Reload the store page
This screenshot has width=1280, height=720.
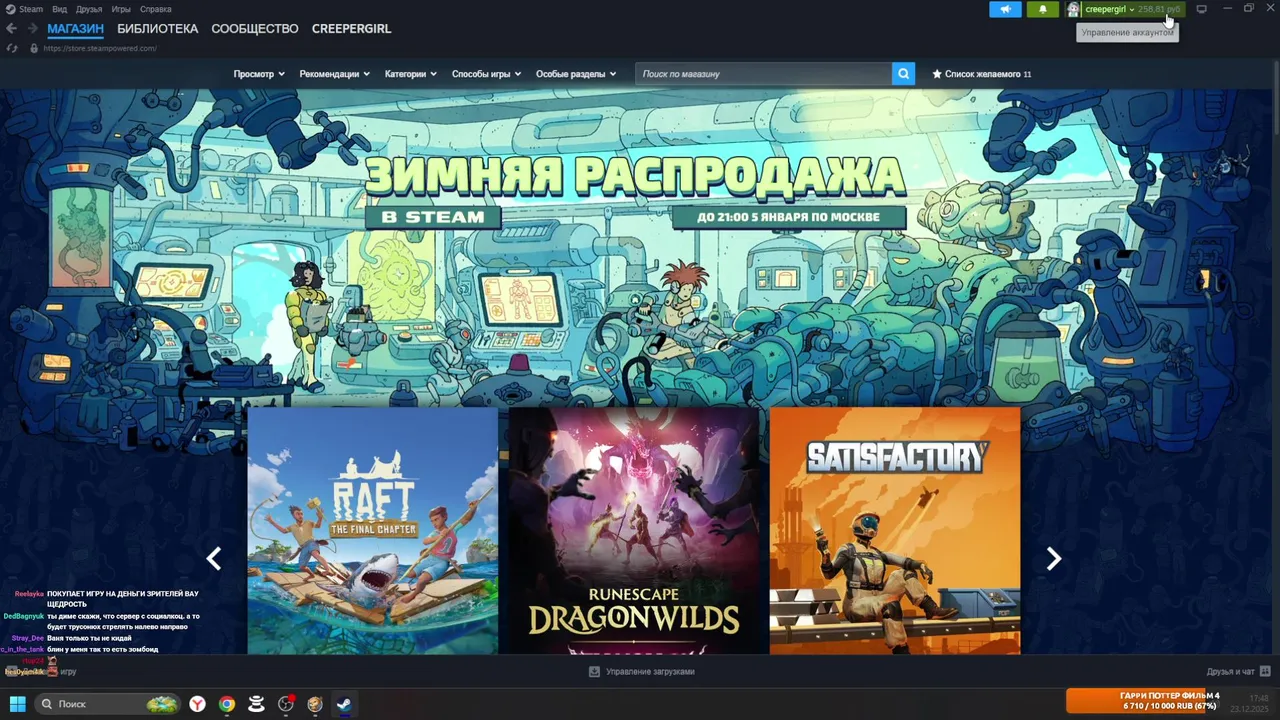point(12,48)
